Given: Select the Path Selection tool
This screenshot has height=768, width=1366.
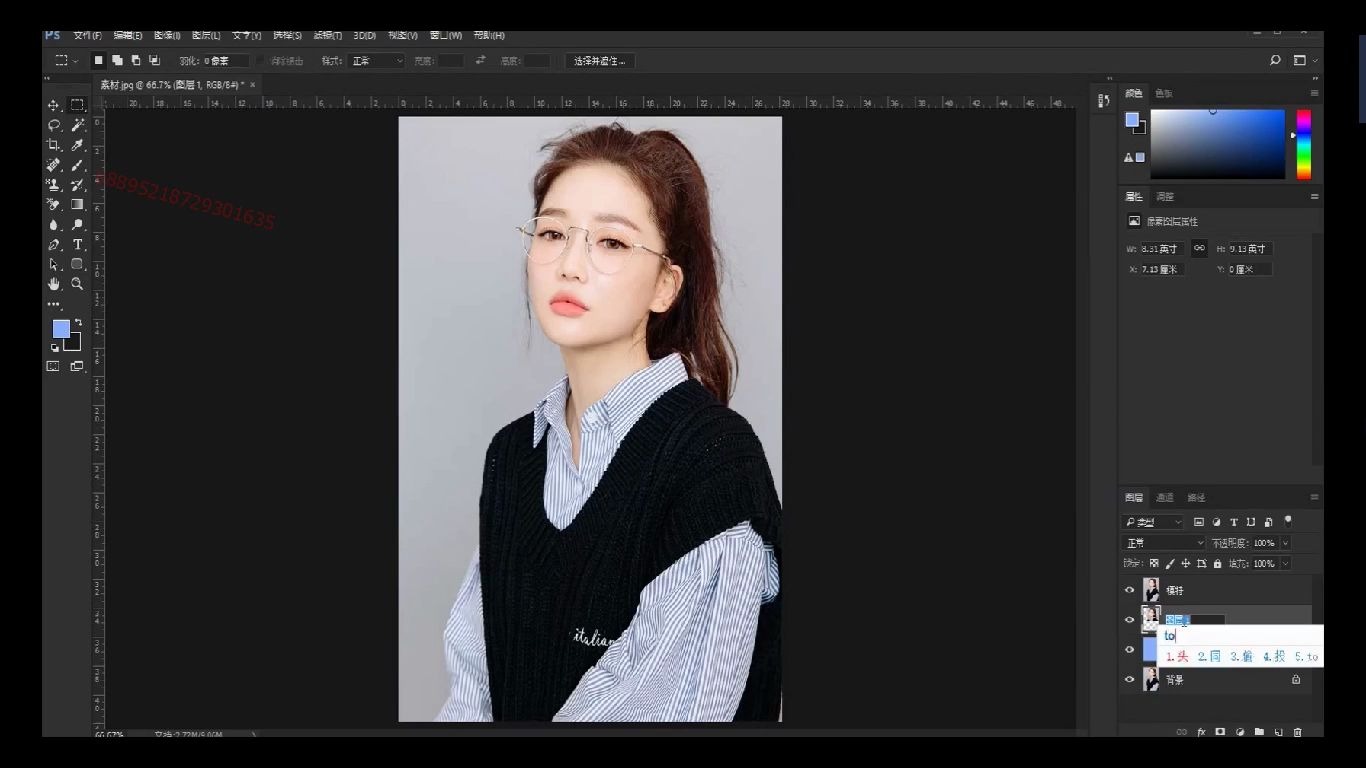Looking at the screenshot, I should tap(53, 264).
